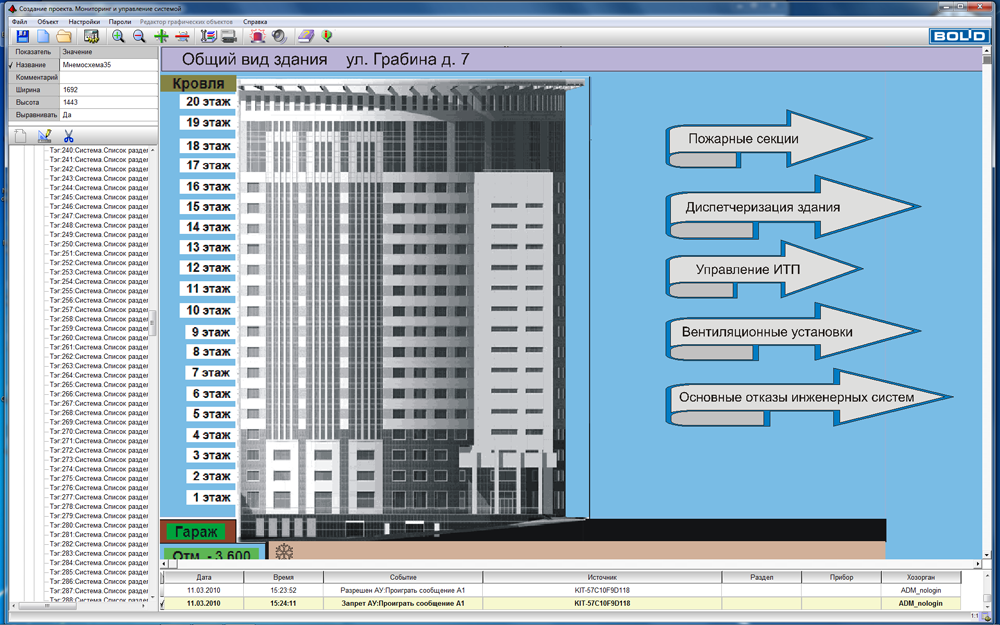Click the scissors cut icon
The width and height of the screenshot is (1000, 625).
[x=69, y=135]
